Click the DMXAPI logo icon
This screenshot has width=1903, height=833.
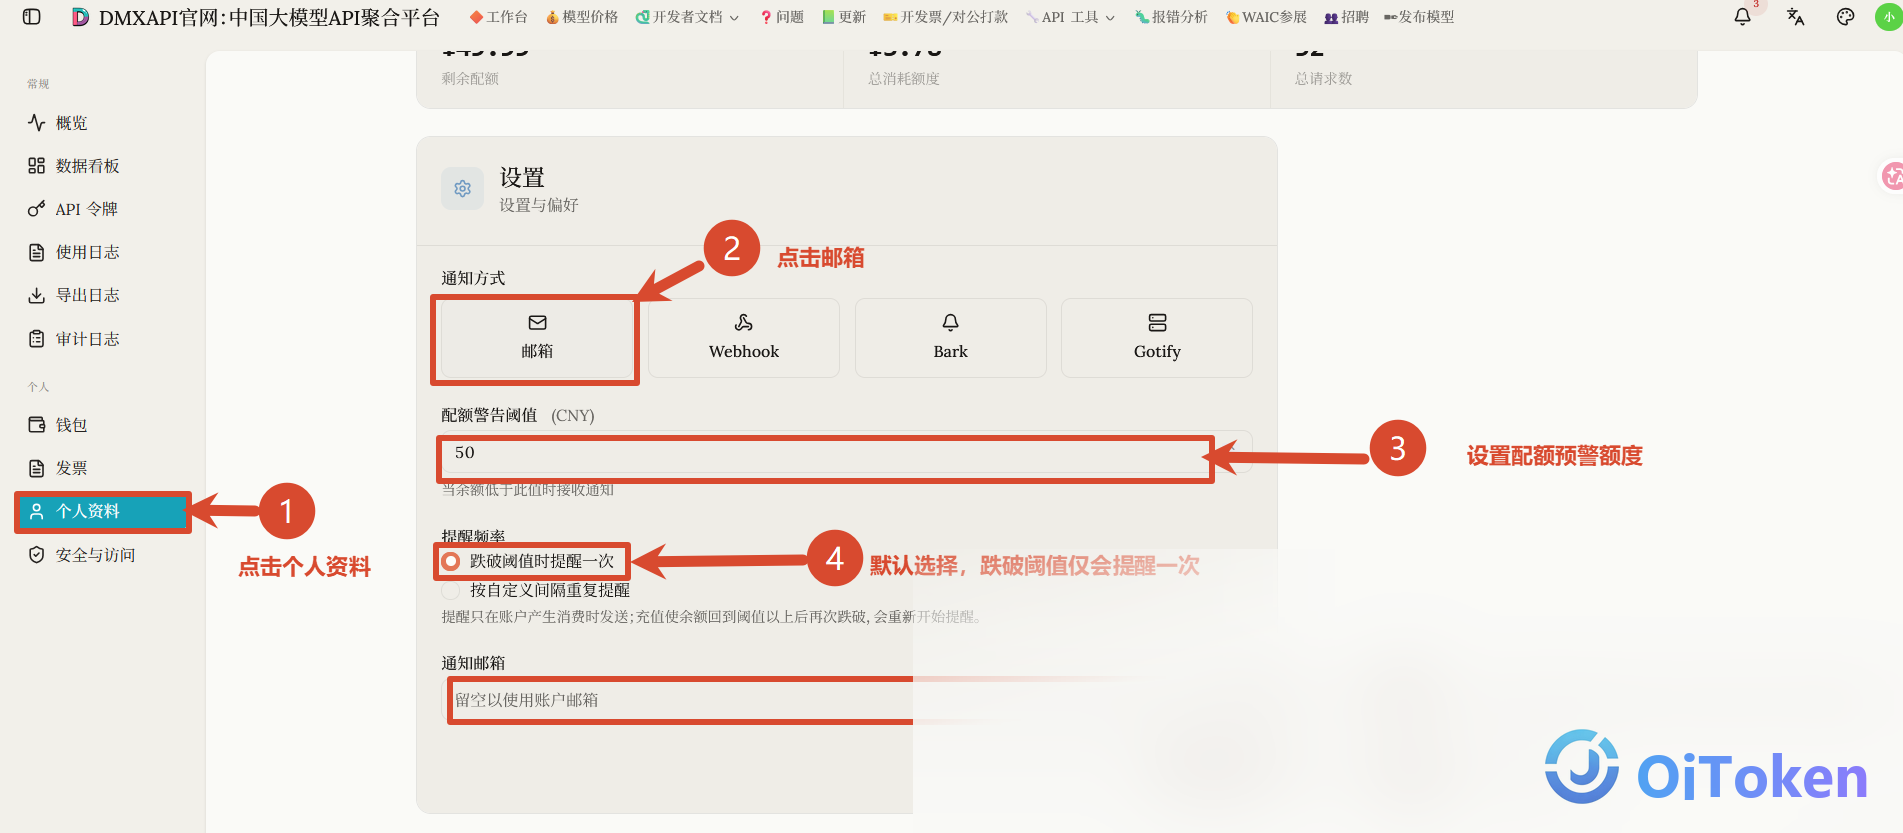click(x=81, y=17)
